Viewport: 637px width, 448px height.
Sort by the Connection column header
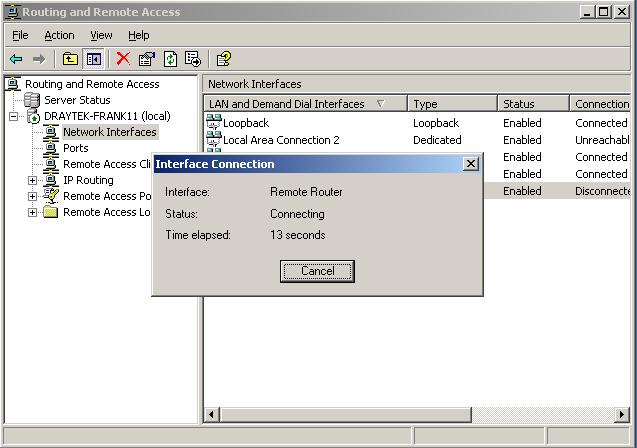click(x=600, y=104)
